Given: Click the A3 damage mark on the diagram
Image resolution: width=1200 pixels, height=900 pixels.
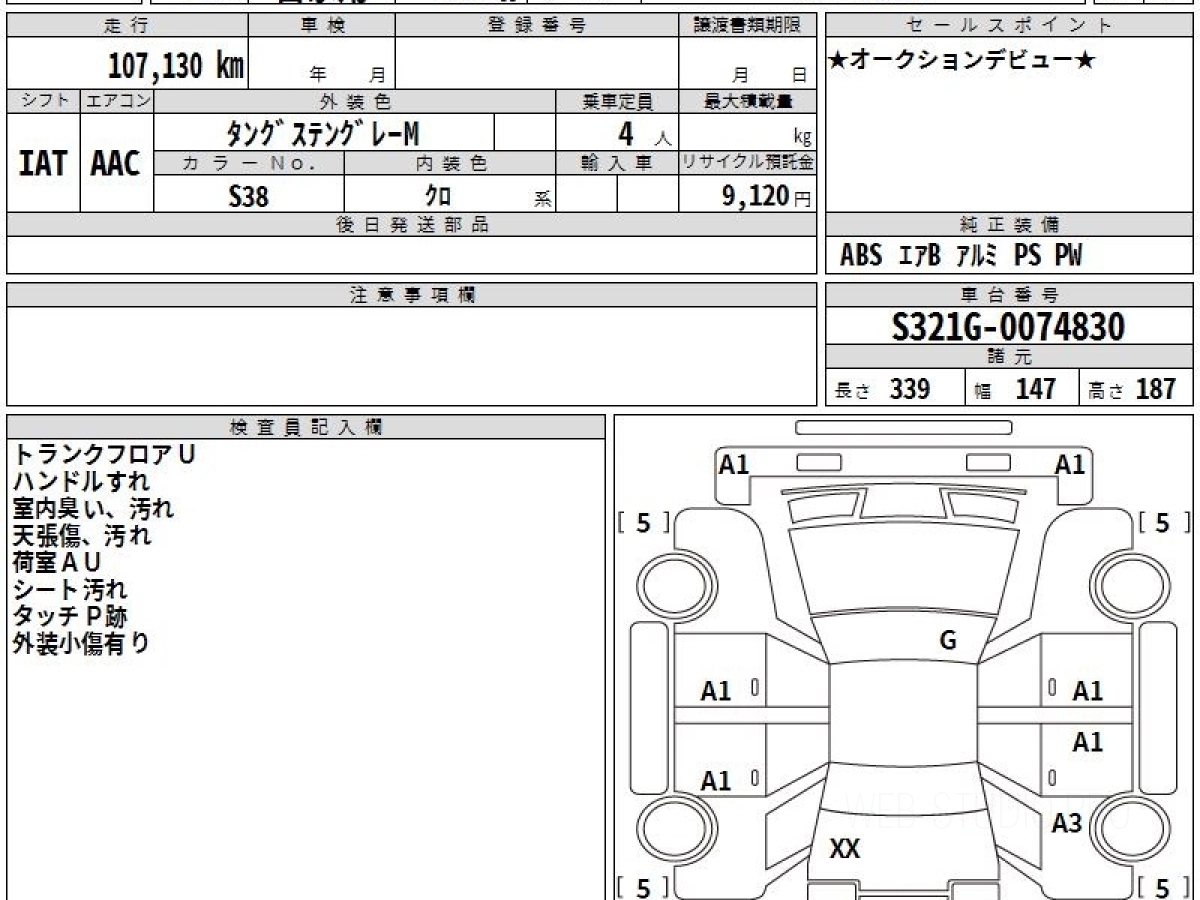Looking at the screenshot, I should click(x=1067, y=824).
